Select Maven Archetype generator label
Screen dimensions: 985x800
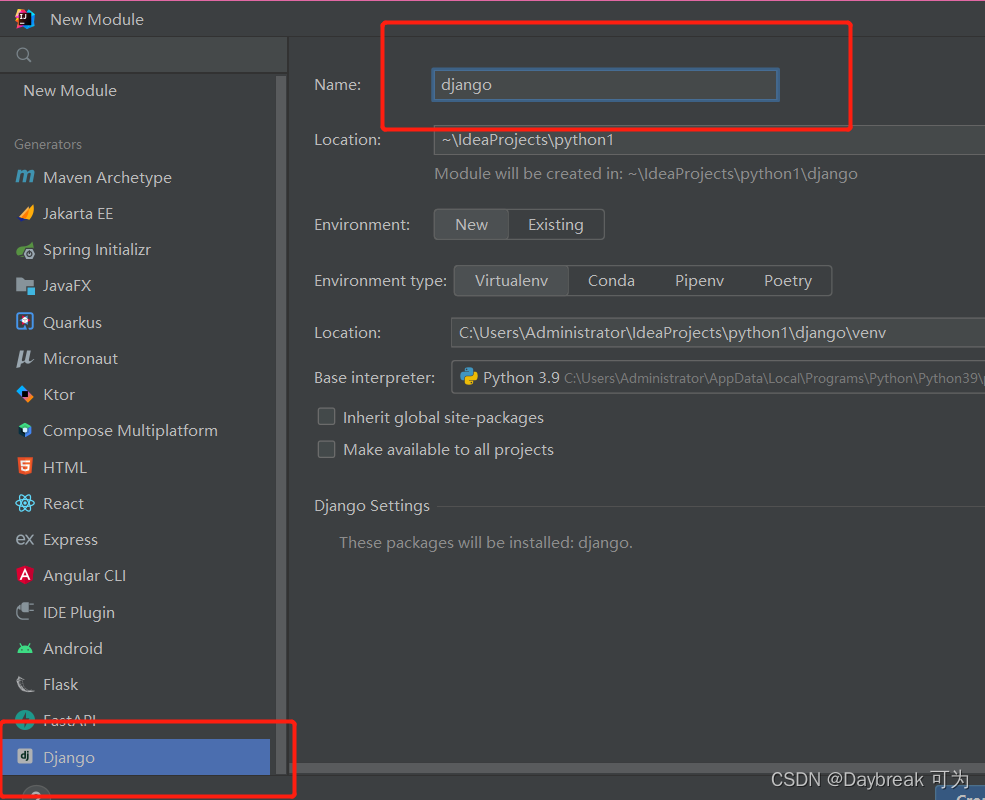coord(107,178)
